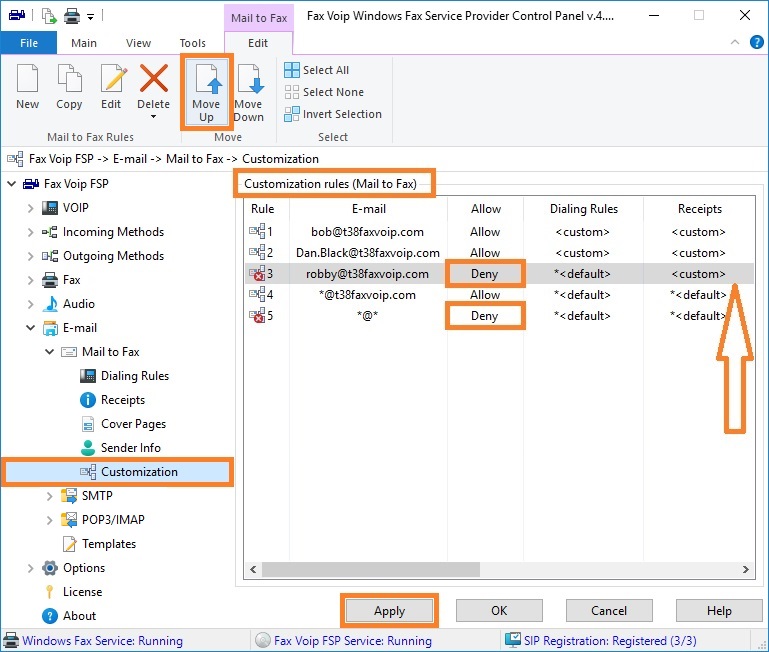Select rule 3 robby@t38faxvoip.com
Image resolution: width=769 pixels, height=652 pixels.
tap(499, 274)
